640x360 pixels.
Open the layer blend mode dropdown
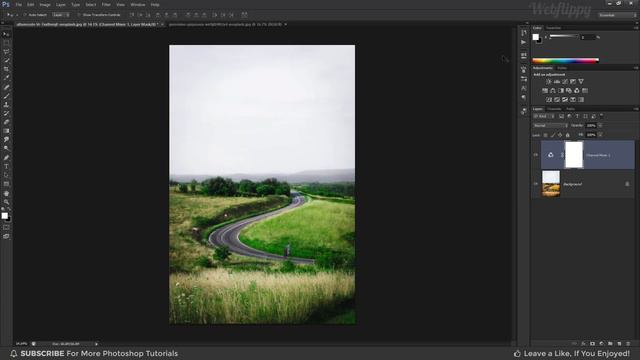[550, 126]
